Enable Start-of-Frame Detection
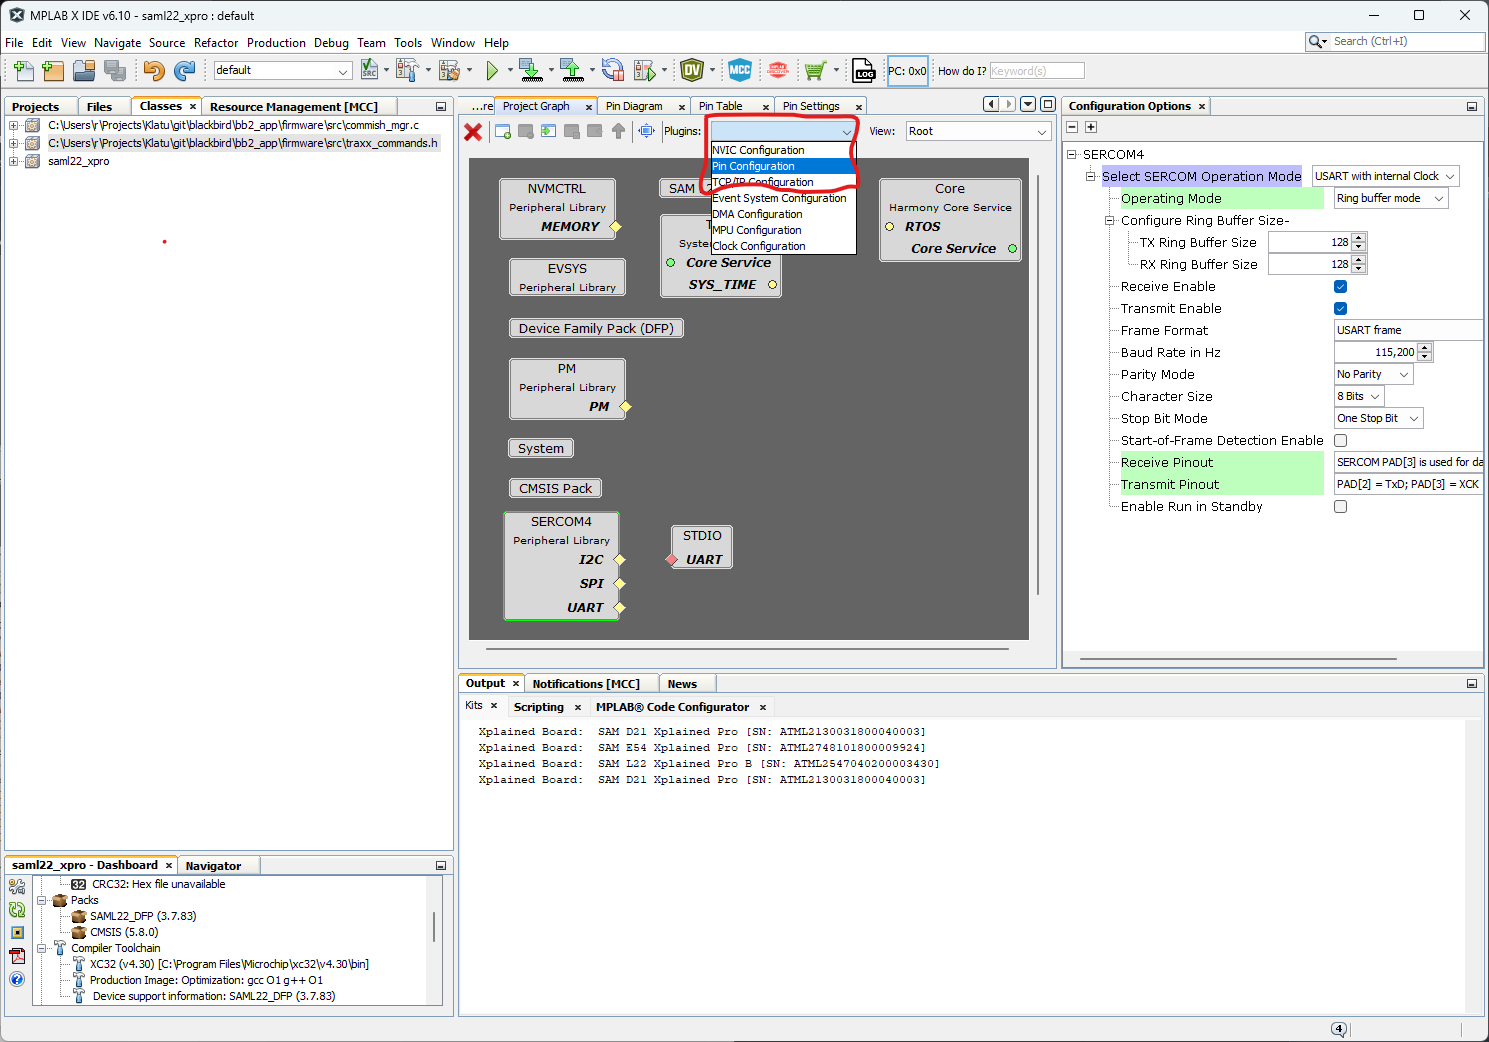 (1339, 440)
